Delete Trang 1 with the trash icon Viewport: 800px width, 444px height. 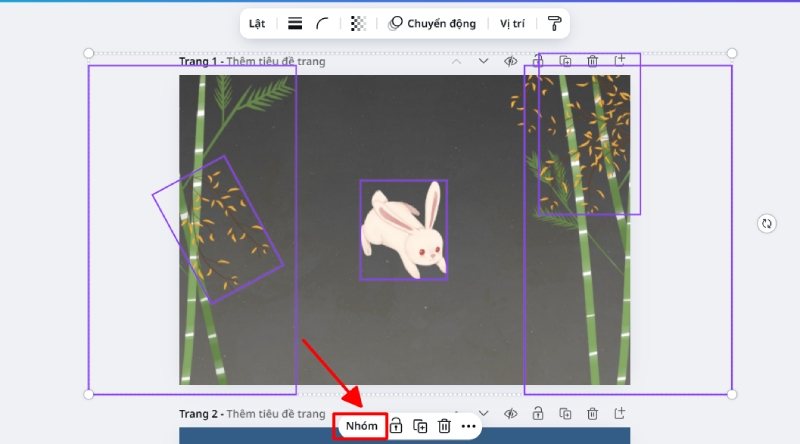click(592, 61)
